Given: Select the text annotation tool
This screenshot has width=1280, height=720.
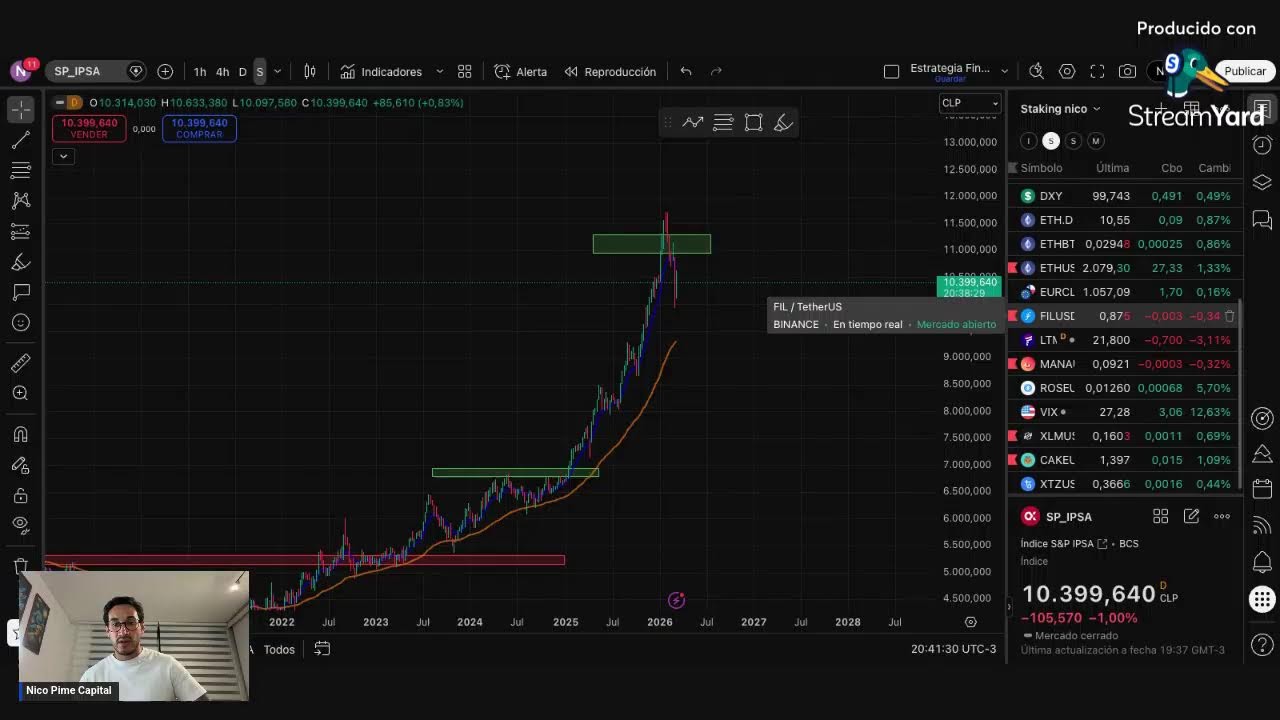Looking at the screenshot, I should click(x=21, y=292).
